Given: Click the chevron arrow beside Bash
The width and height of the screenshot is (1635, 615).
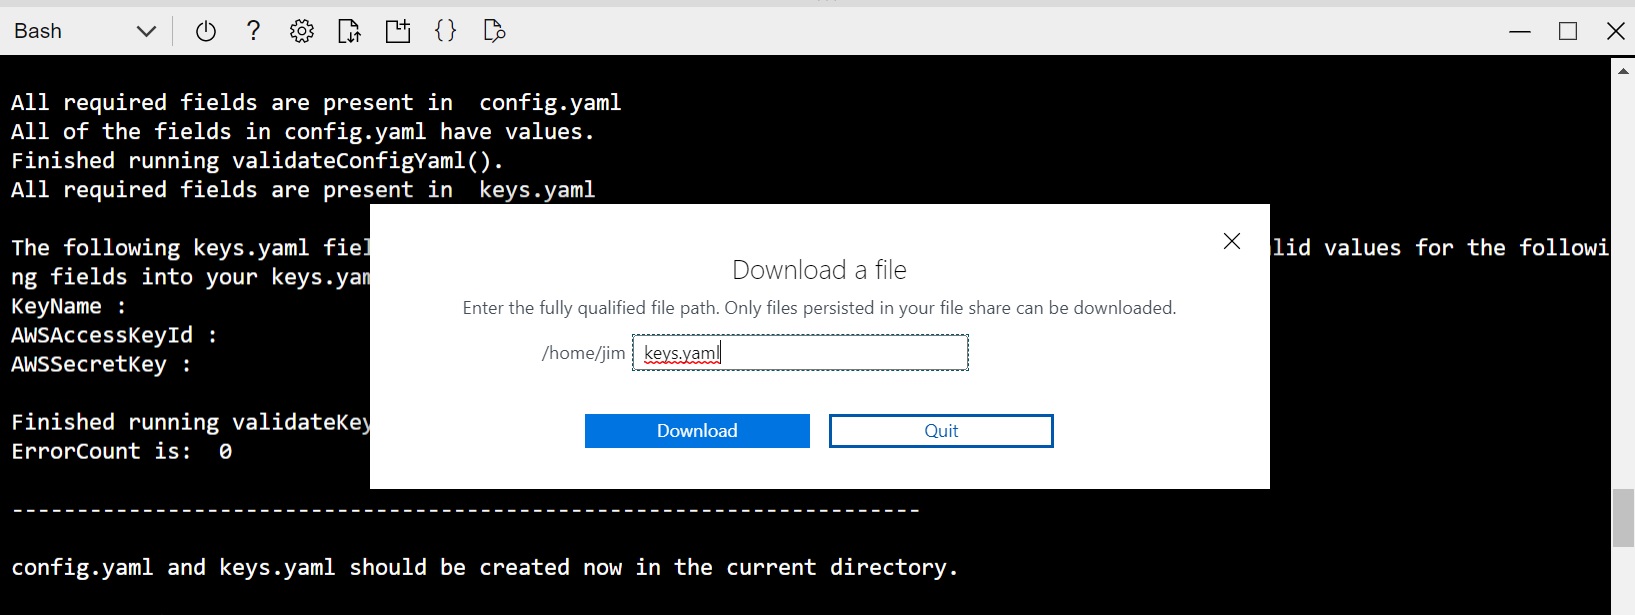Looking at the screenshot, I should [x=146, y=31].
